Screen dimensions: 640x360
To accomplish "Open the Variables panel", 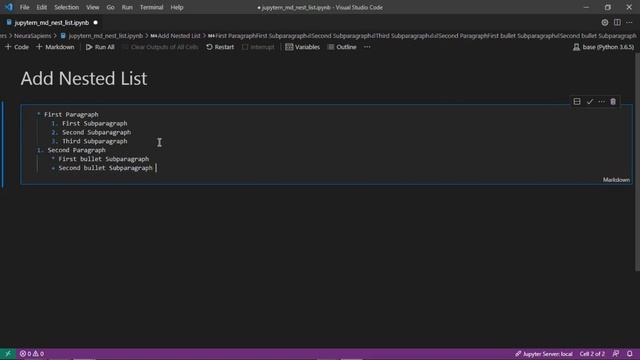I will (x=302, y=47).
